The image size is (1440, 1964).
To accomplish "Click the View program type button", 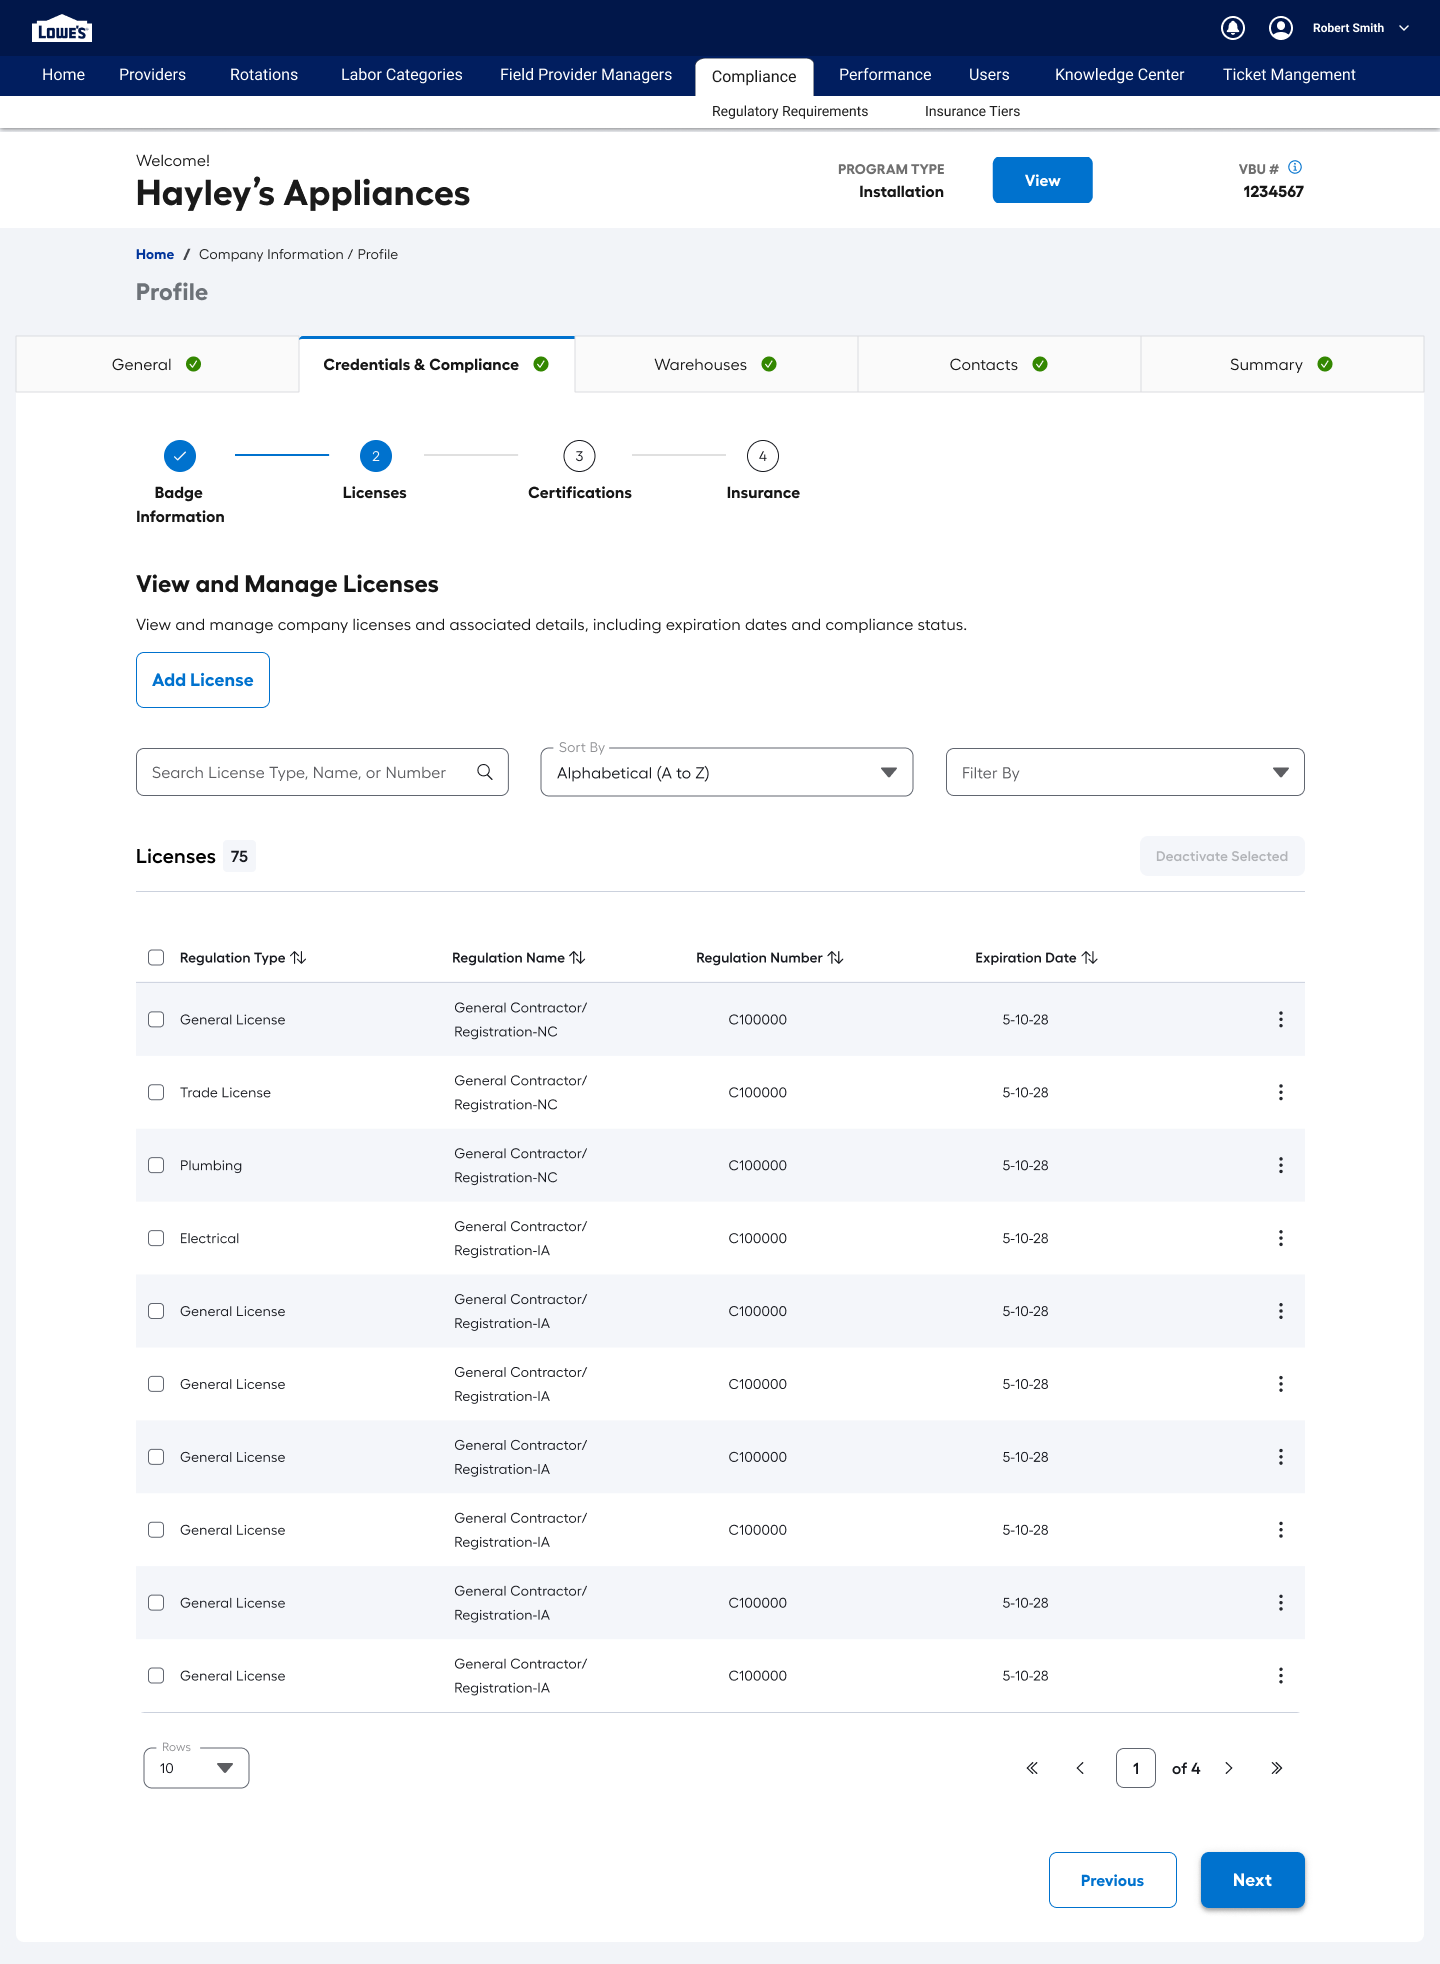I will coord(1042,180).
